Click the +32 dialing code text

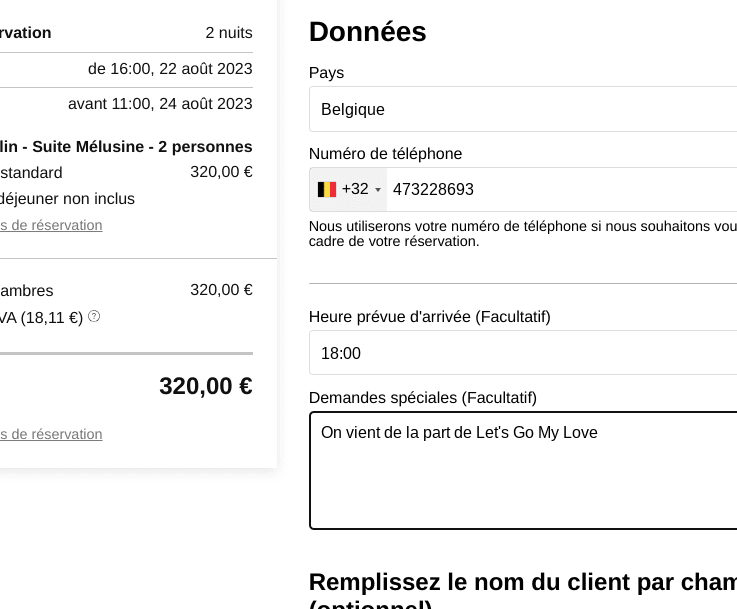(355, 189)
